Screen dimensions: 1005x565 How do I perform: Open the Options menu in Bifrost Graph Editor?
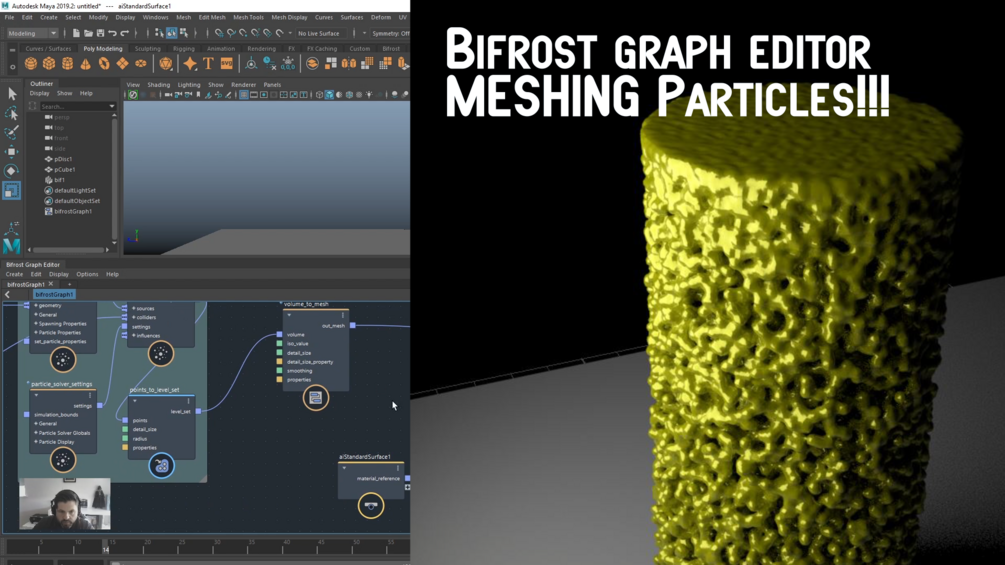[87, 274]
